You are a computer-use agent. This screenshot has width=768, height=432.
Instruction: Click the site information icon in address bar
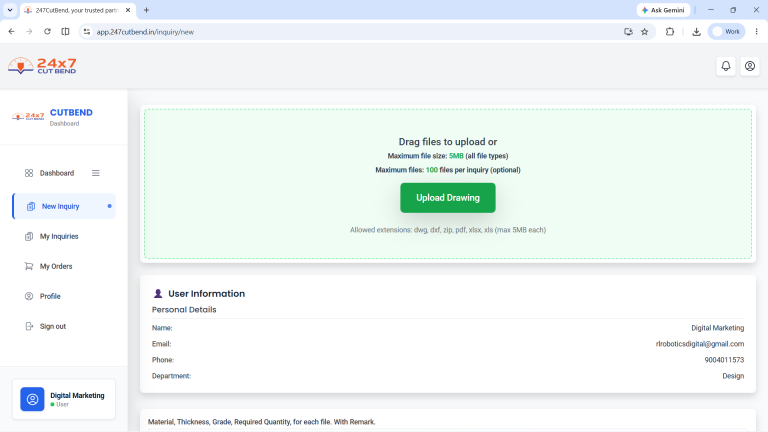(87, 32)
